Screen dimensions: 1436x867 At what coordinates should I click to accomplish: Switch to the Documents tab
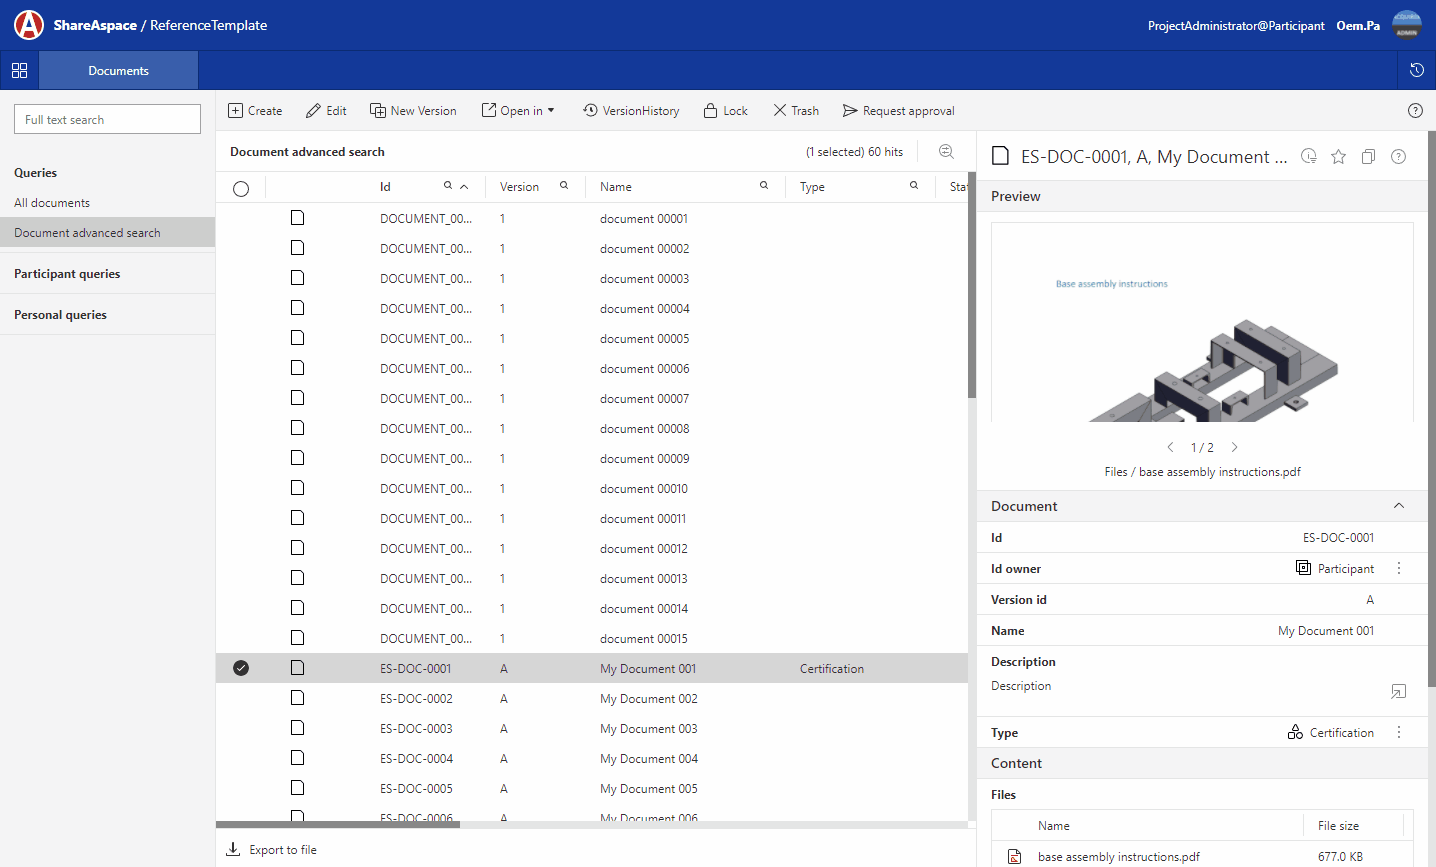pyautogui.click(x=118, y=71)
